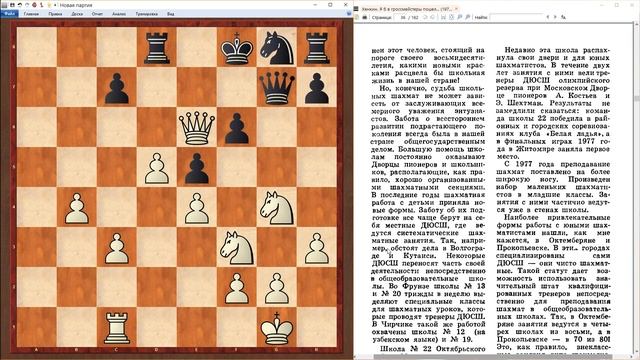Select the white king on g1

(x=277, y=328)
